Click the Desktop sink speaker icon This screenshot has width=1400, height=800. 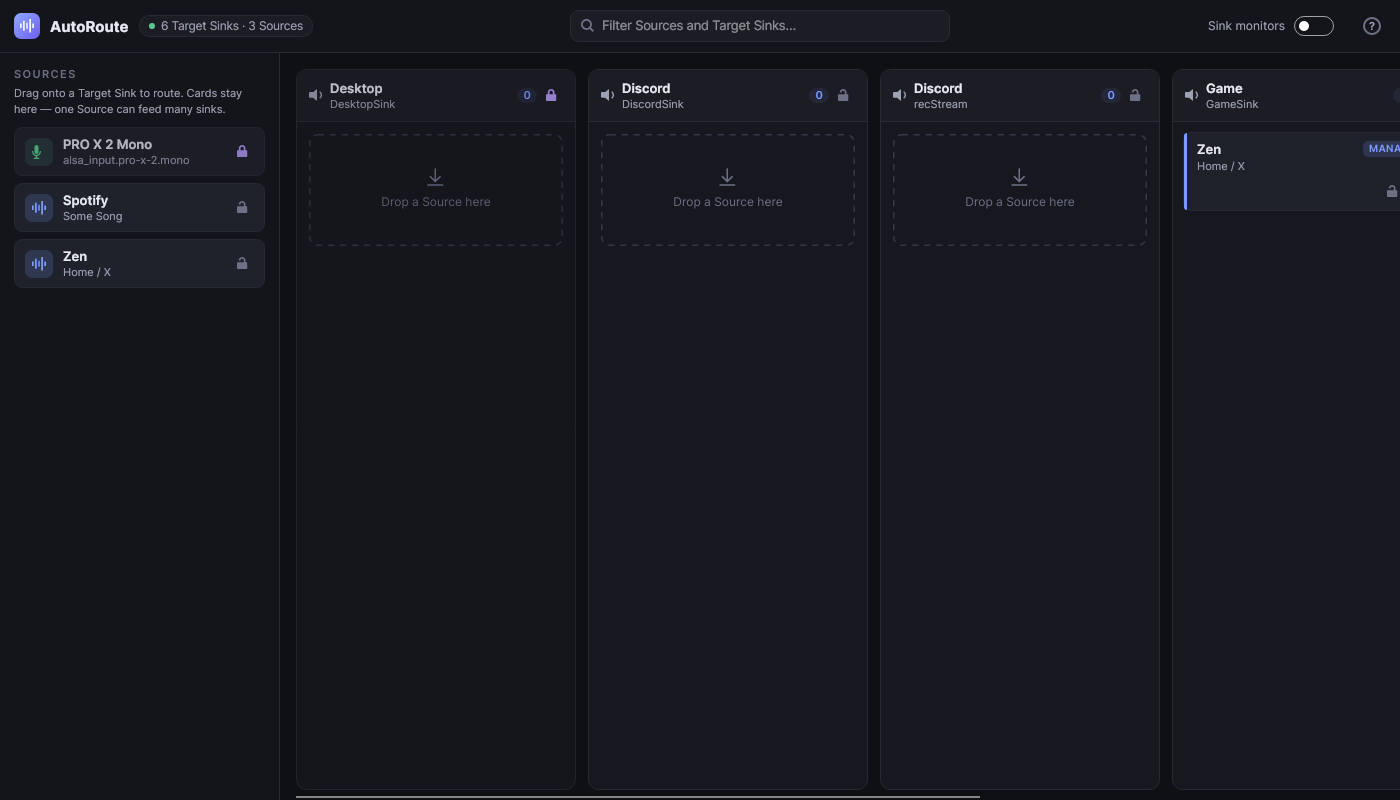point(315,95)
